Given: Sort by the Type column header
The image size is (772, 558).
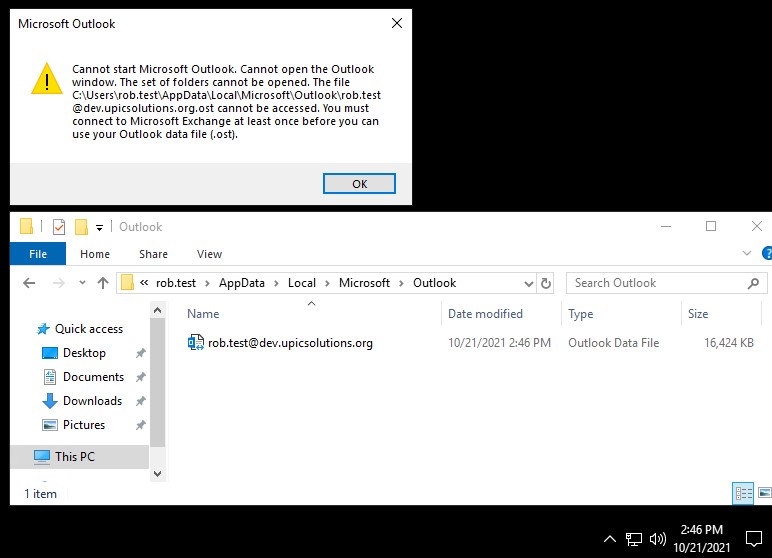Looking at the screenshot, I should (x=580, y=314).
